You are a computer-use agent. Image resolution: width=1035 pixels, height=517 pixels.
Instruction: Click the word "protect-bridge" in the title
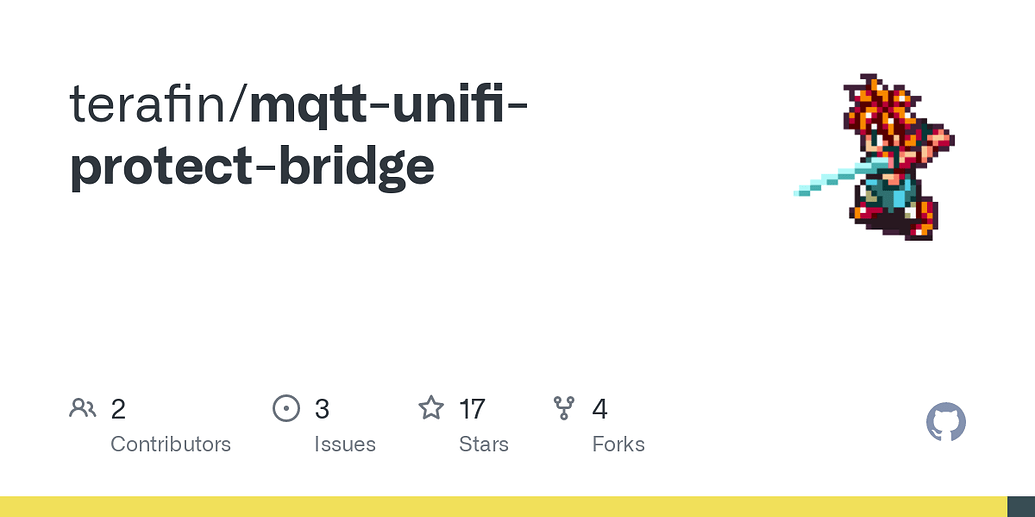click(252, 166)
